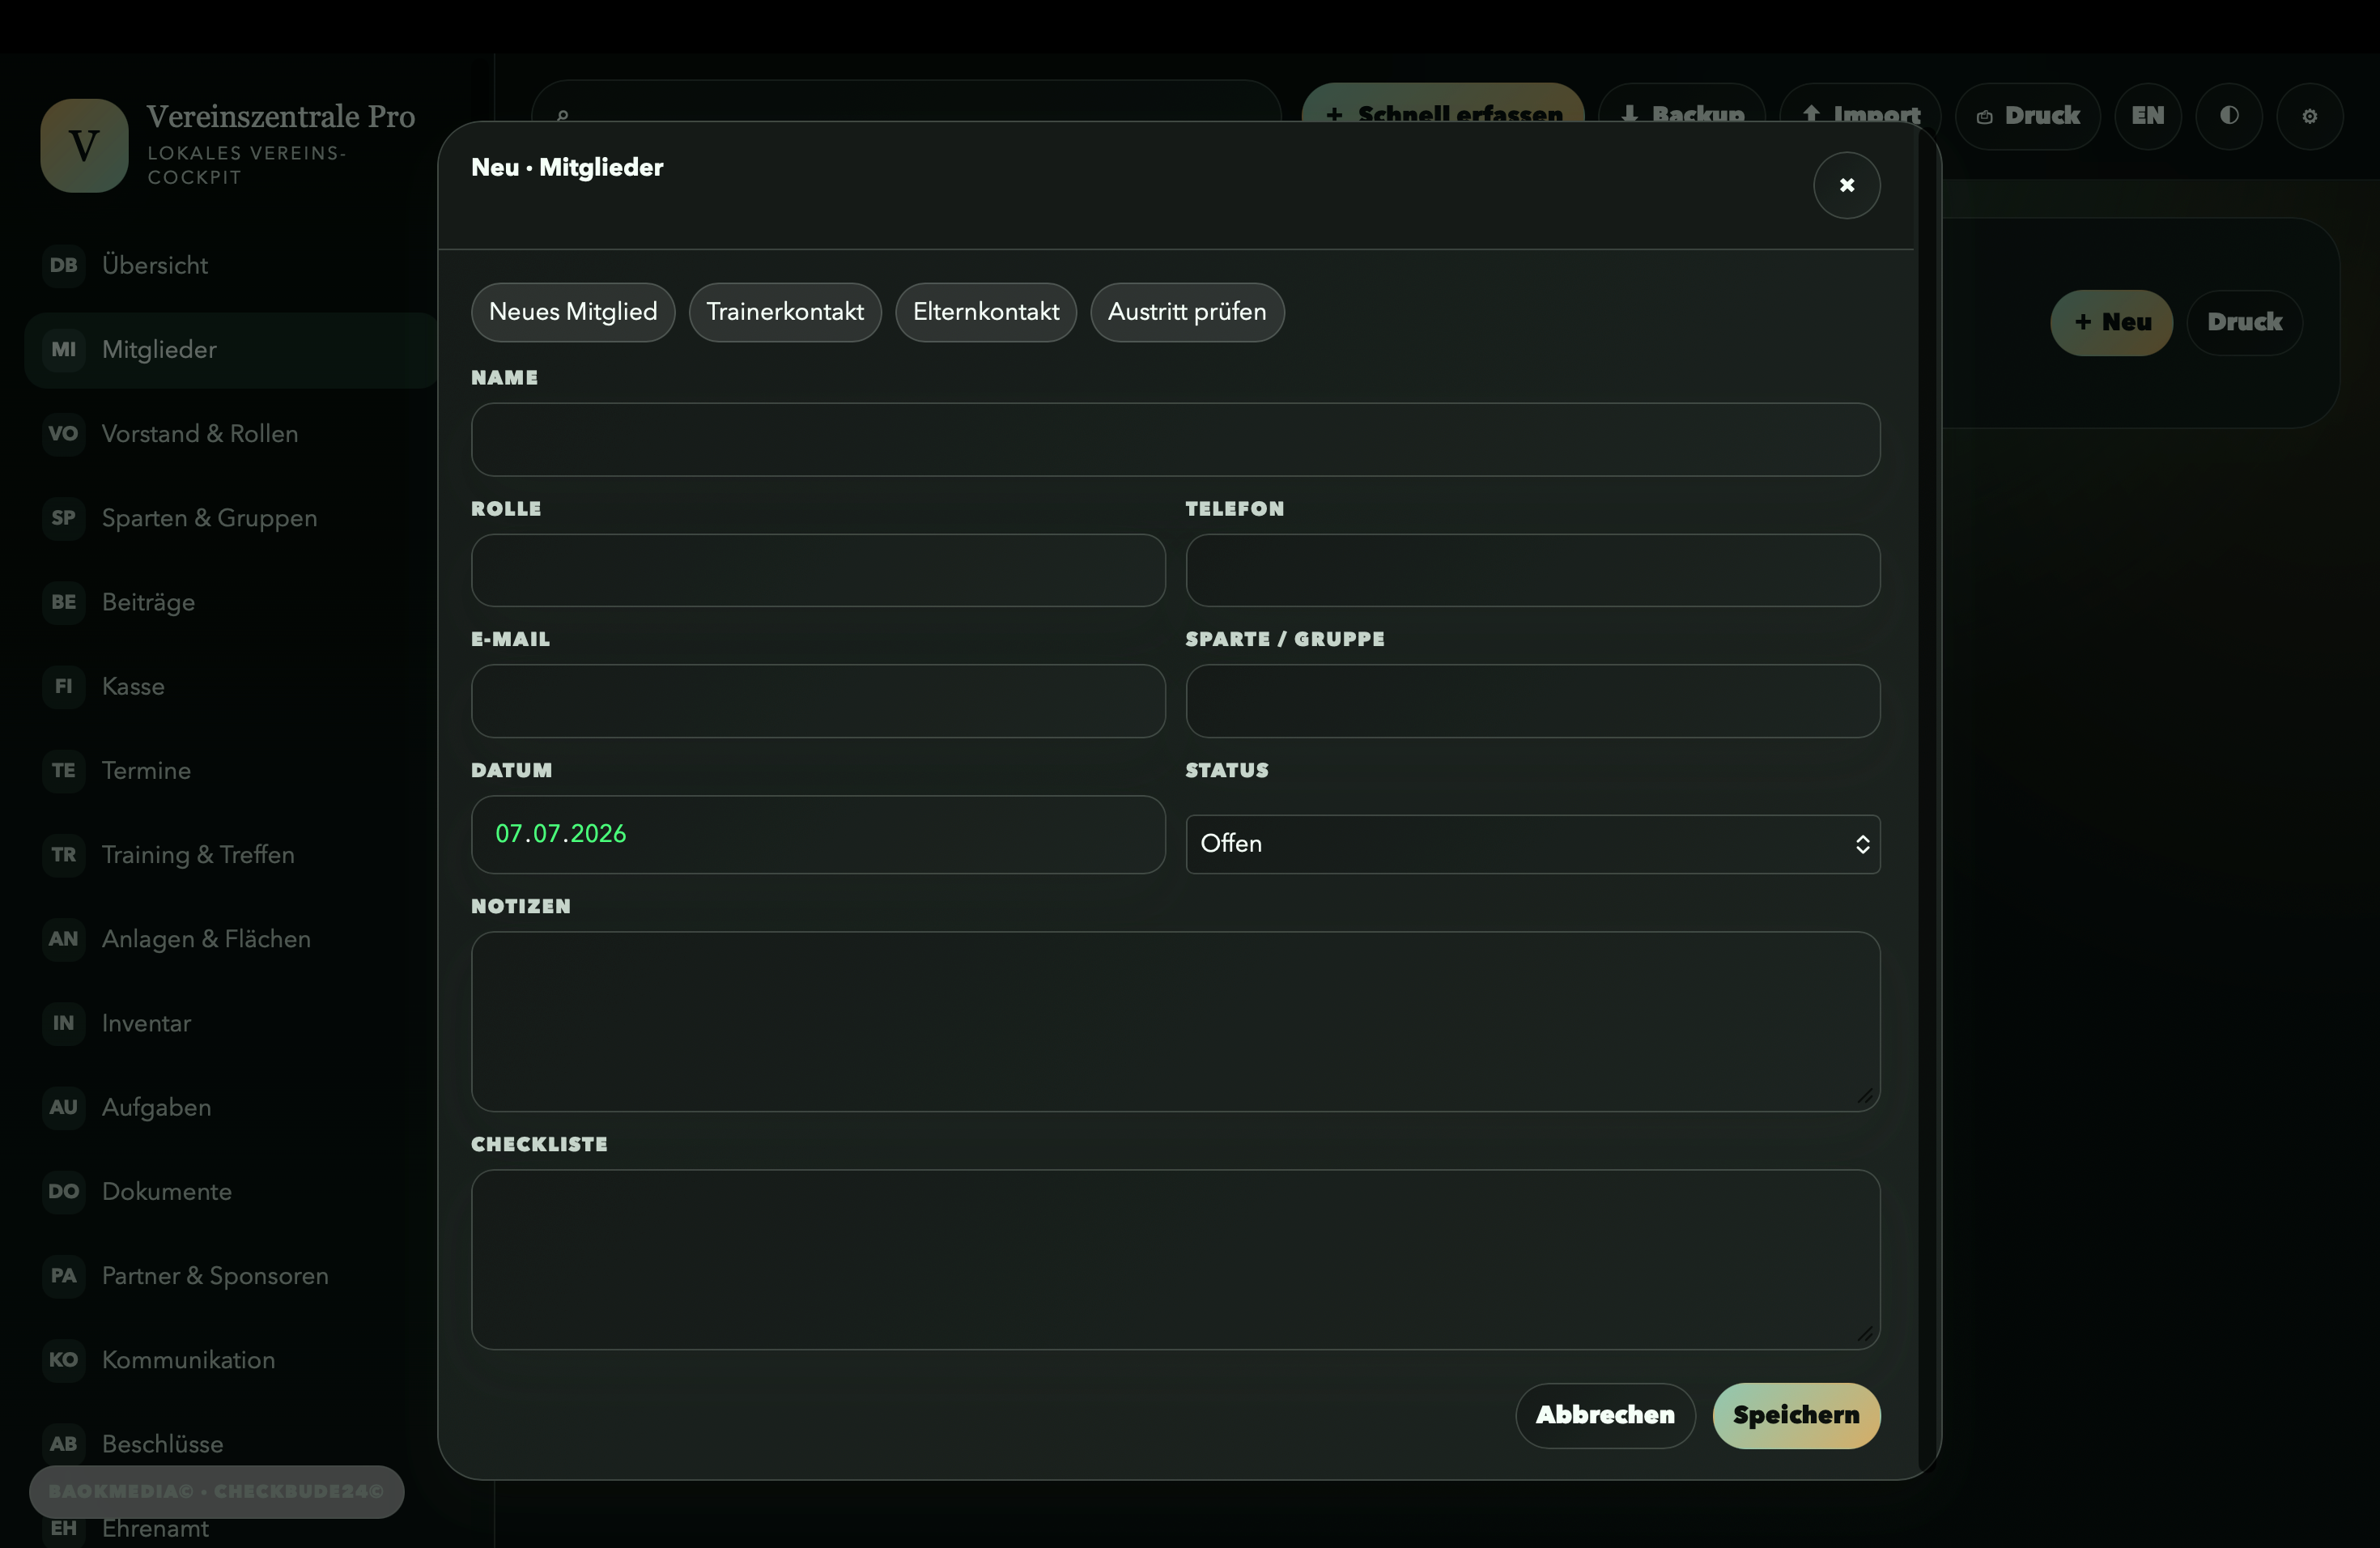Viewport: 2380px width, 1548px height.
Task: Click the Sparte / Gruppe field
Action: point(1532,701)
